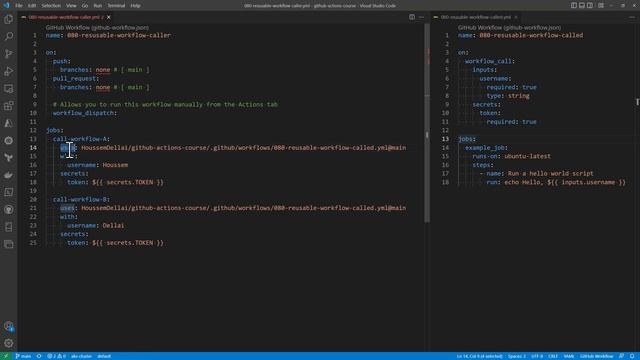Open more actions in right editor group

632,17
